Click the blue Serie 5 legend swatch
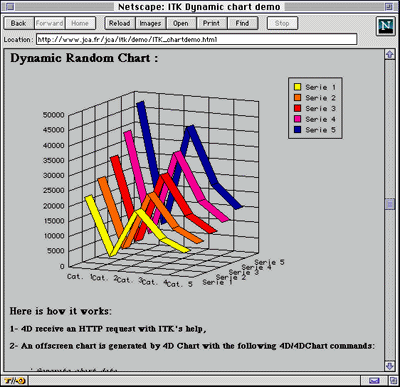 (x=298, y=130)
